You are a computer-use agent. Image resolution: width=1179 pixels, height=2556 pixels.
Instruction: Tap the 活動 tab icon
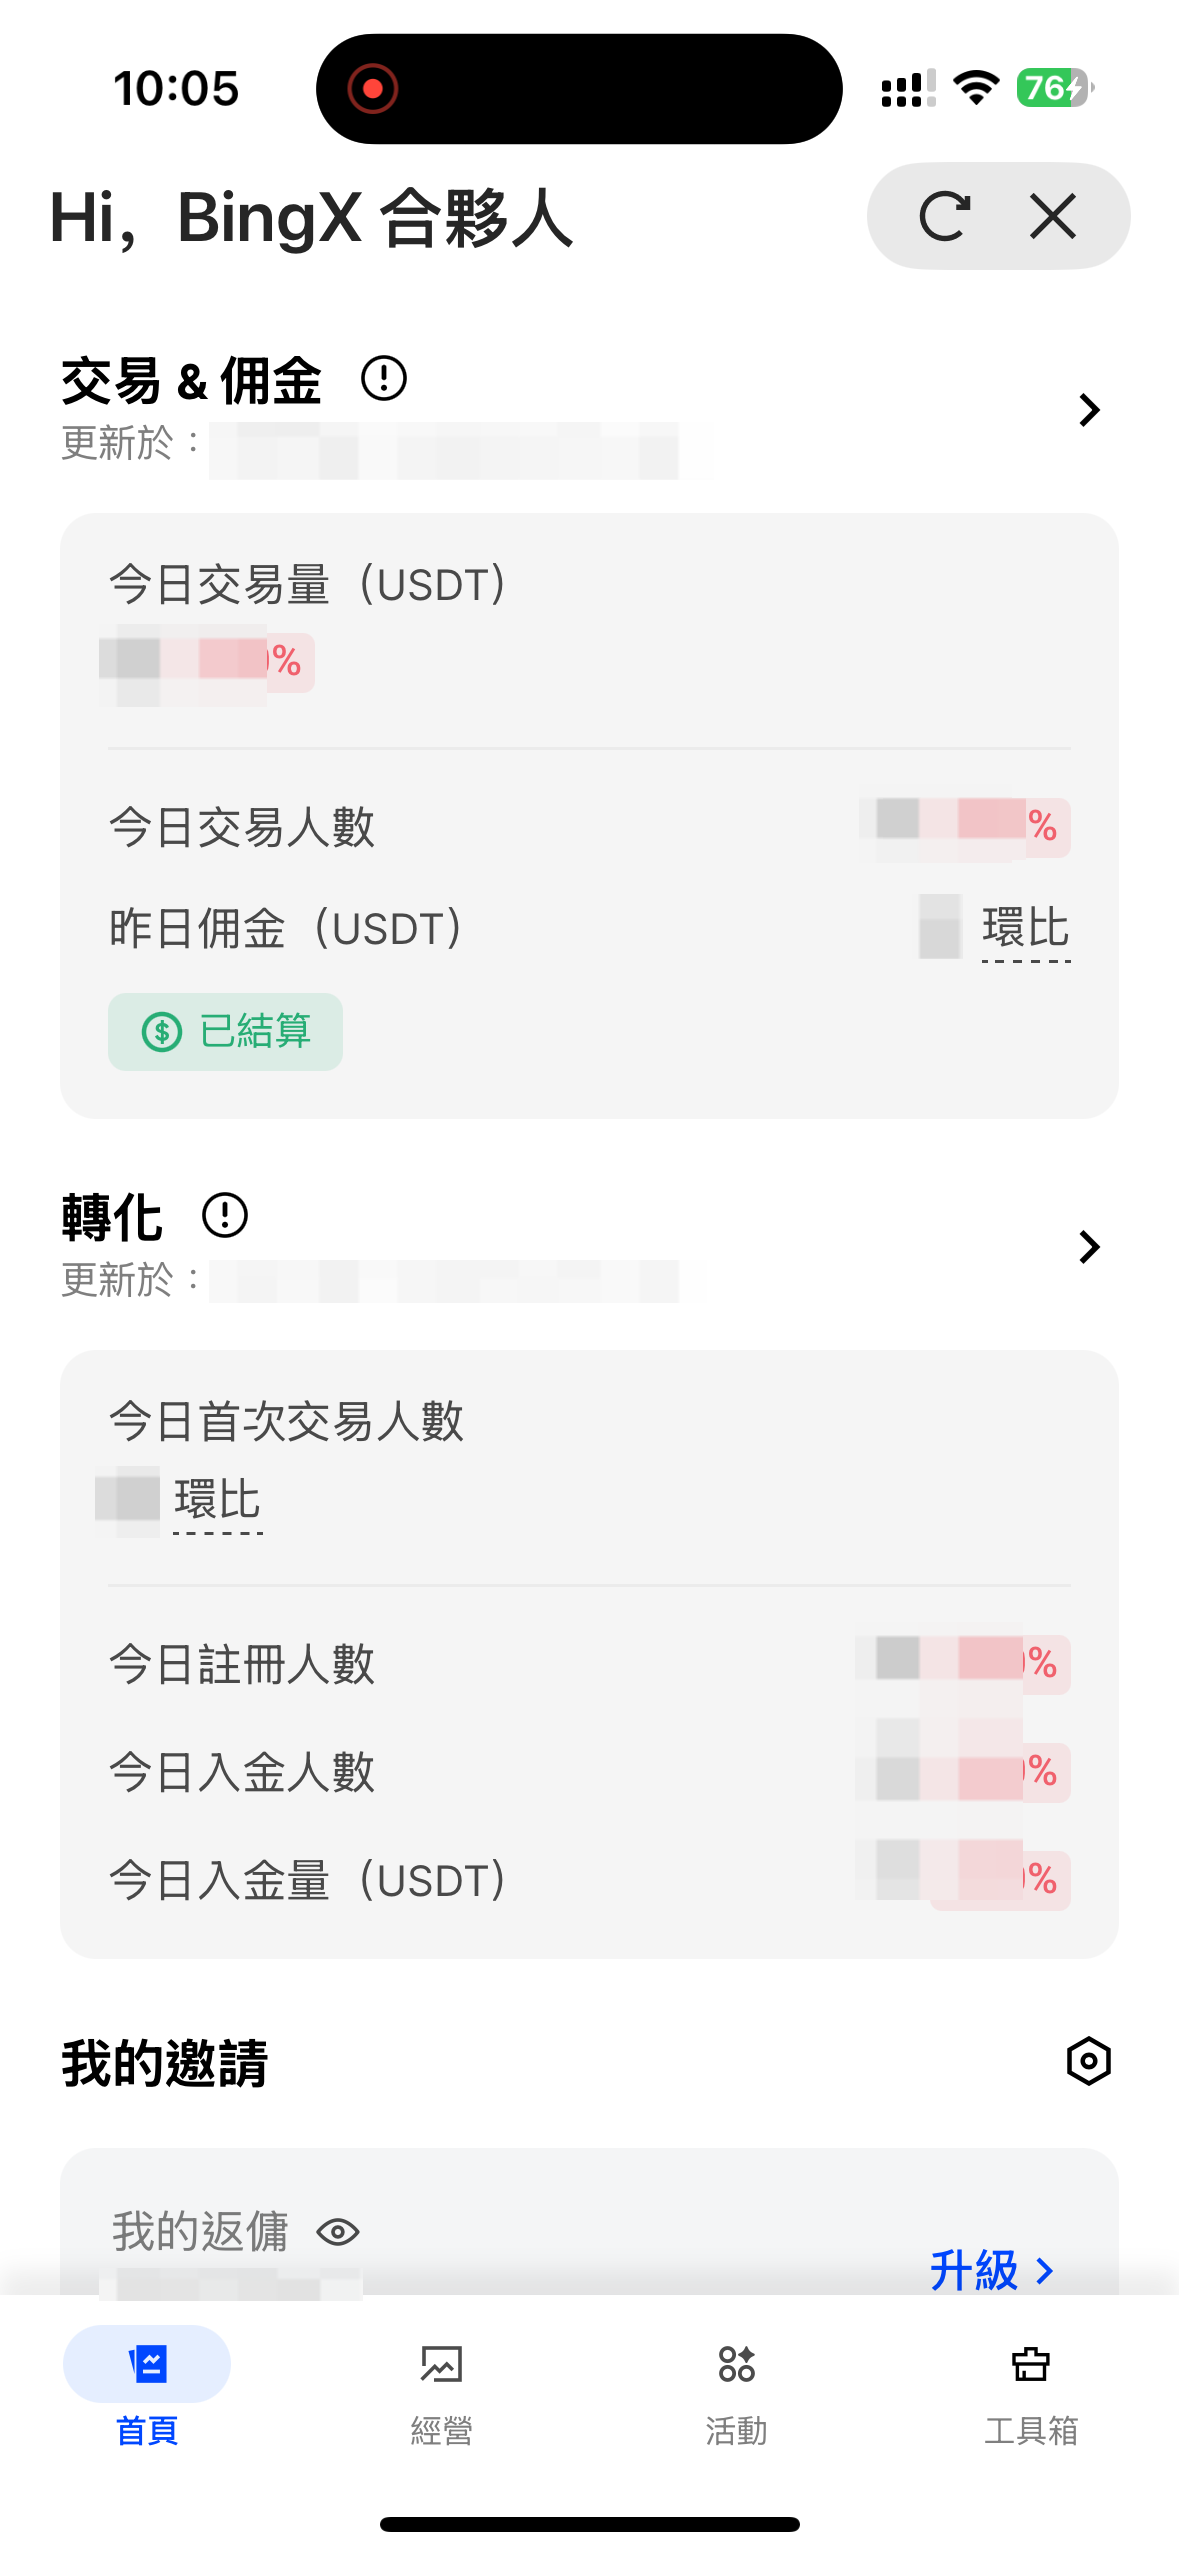point(736,2364)
